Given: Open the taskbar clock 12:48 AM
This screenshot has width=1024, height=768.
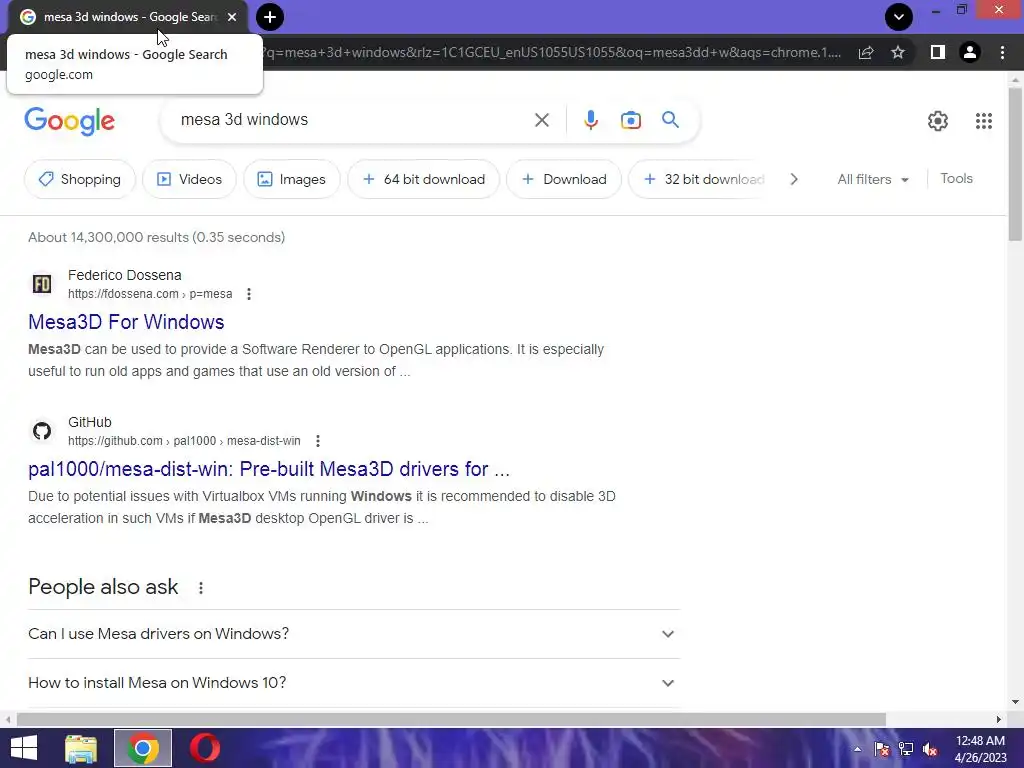Looking at the screenshot, I should 980,749.
